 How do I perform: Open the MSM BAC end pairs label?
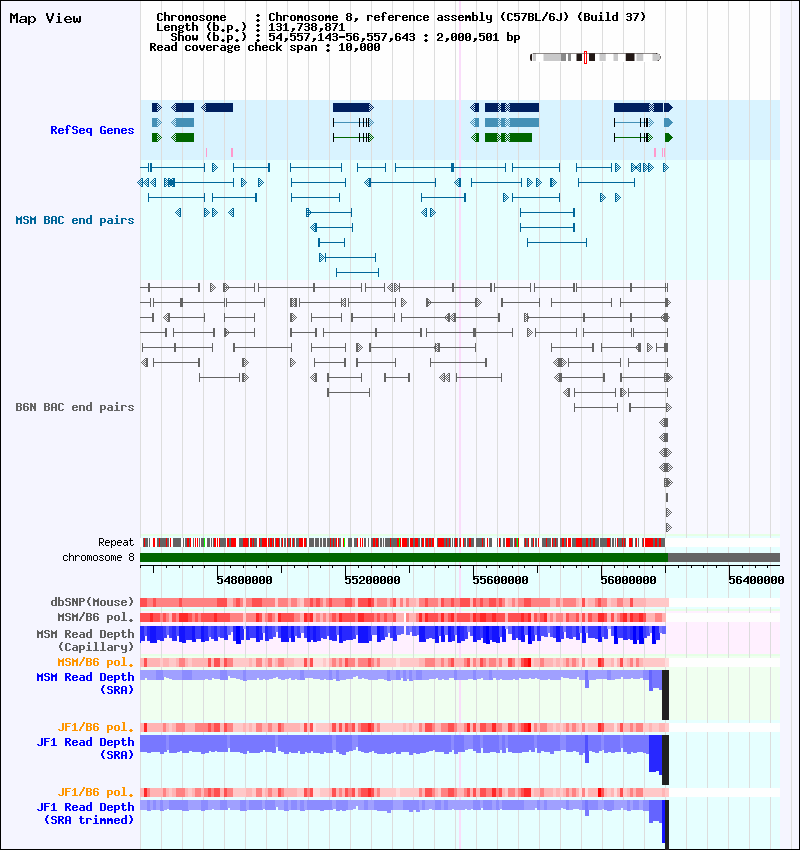[x=75, y=220]
